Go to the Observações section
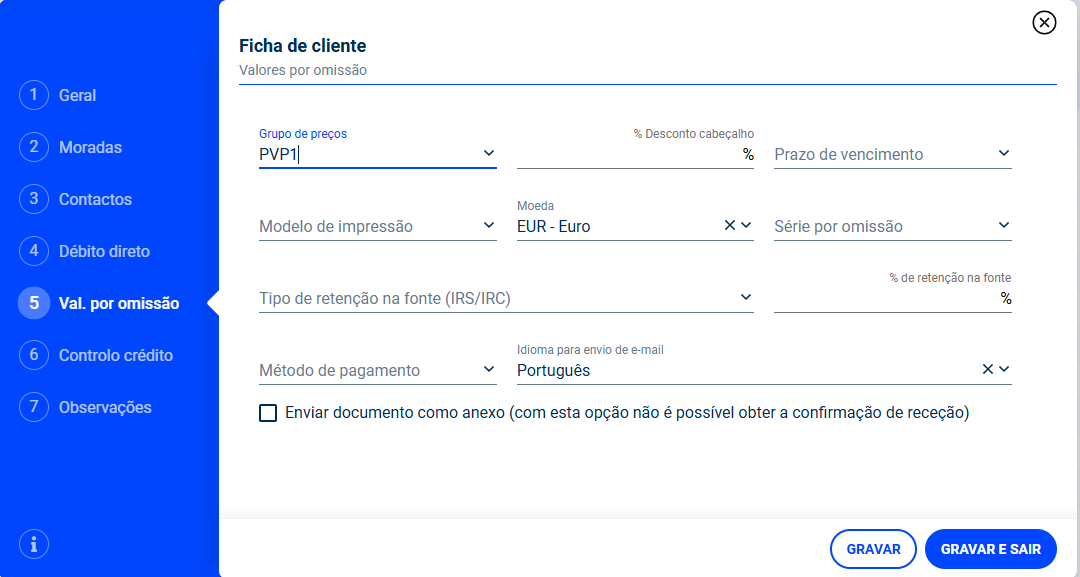1080x577 pixels. (105, 408)
